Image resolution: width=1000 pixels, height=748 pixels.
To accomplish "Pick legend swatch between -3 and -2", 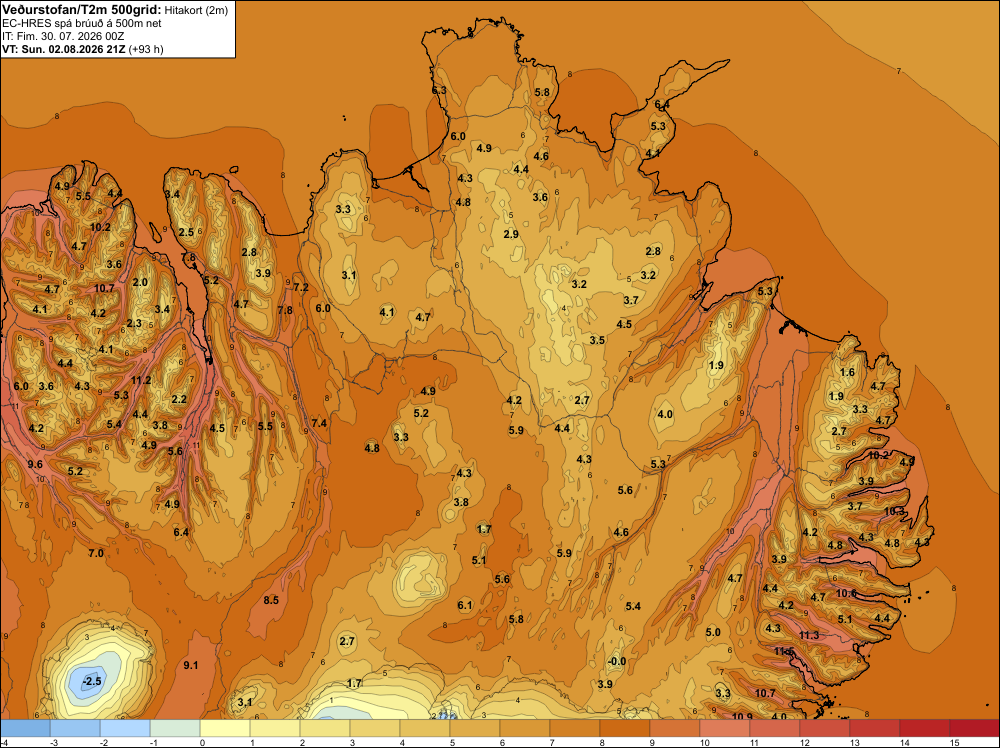I will click(75, 728).
